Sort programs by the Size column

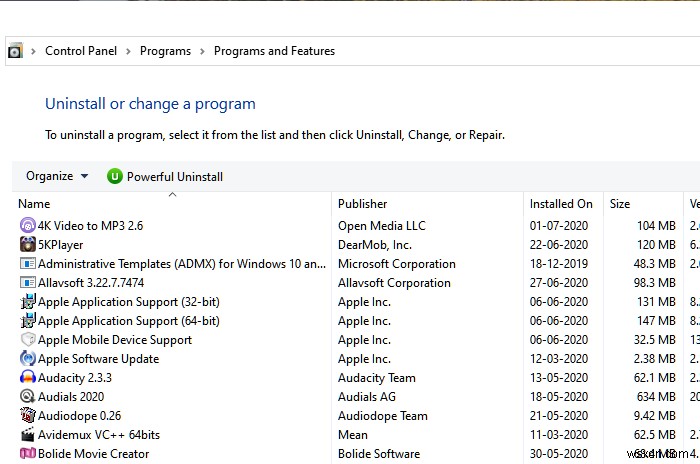click(620, 204)
